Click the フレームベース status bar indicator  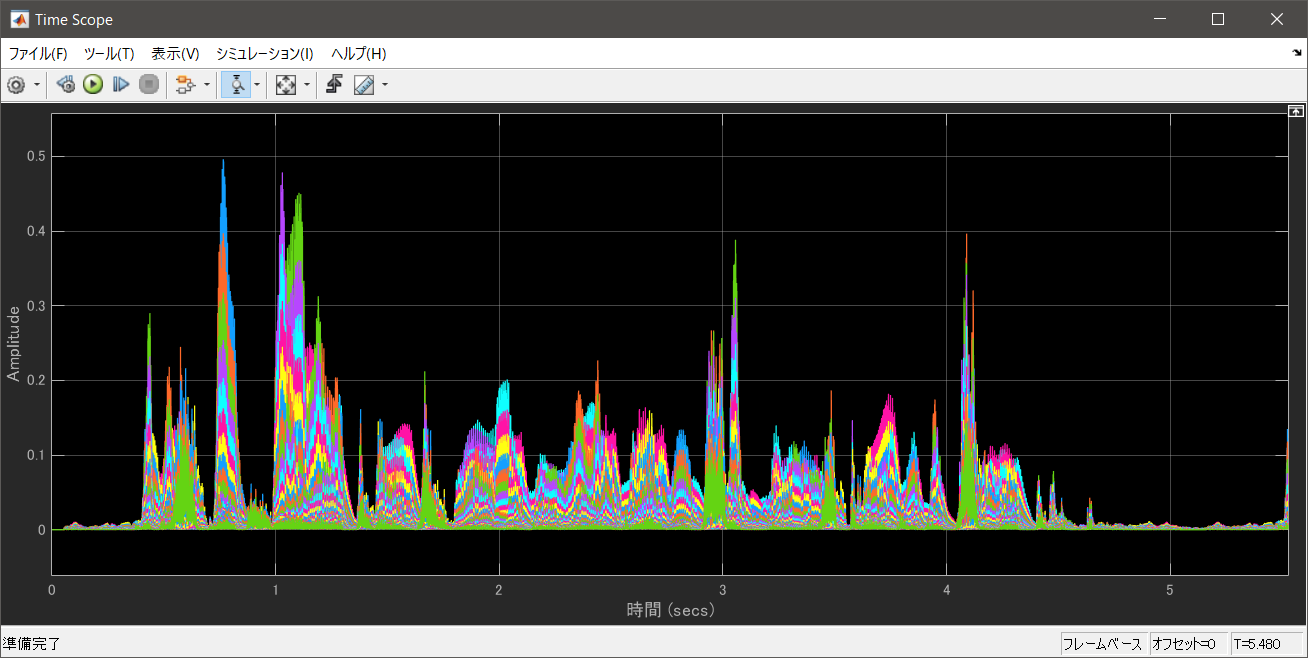1103,643
